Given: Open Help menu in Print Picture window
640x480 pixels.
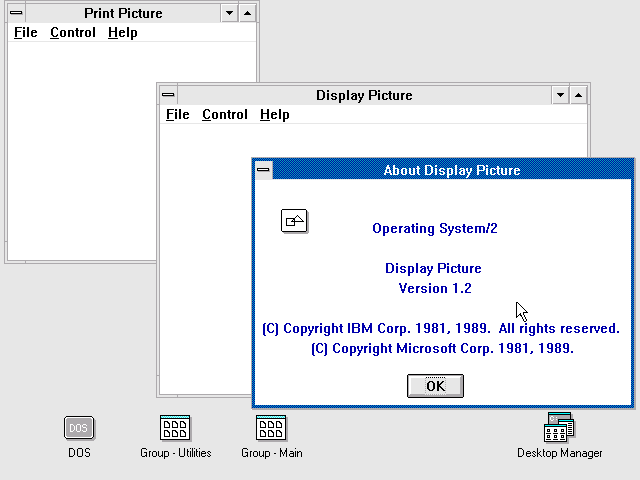Looking at the screenshot, I should click(122, 33).
